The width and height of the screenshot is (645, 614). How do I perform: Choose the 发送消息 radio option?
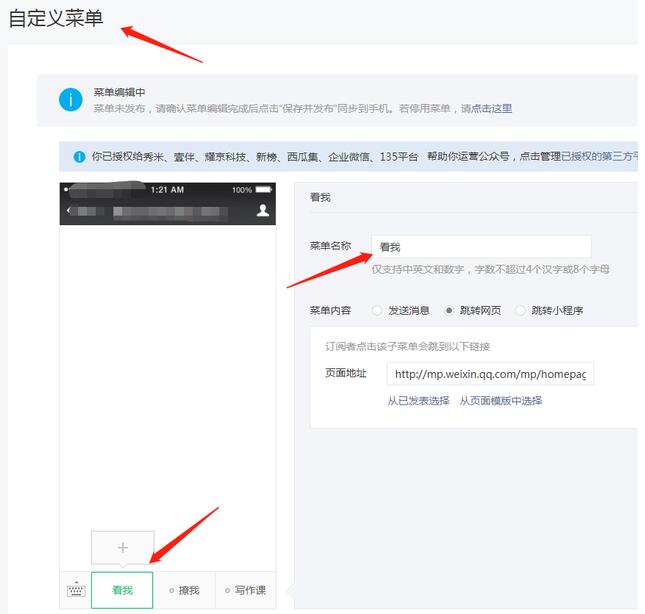coord(377,310)
